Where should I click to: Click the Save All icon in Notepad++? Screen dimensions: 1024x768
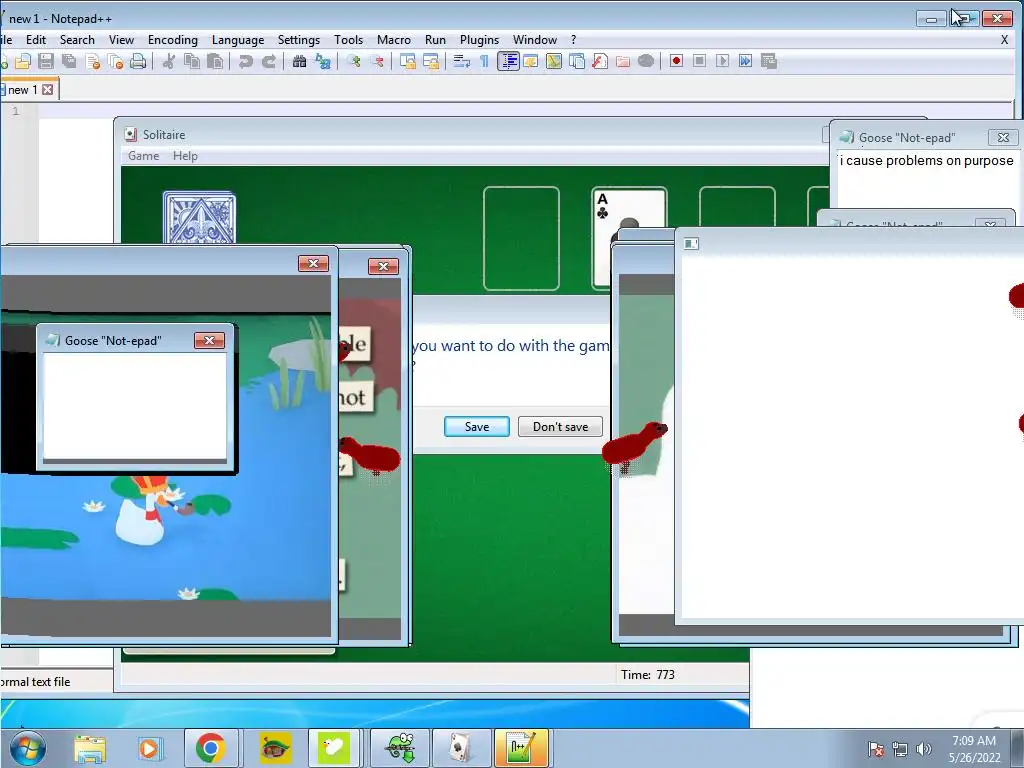[69, 61]
